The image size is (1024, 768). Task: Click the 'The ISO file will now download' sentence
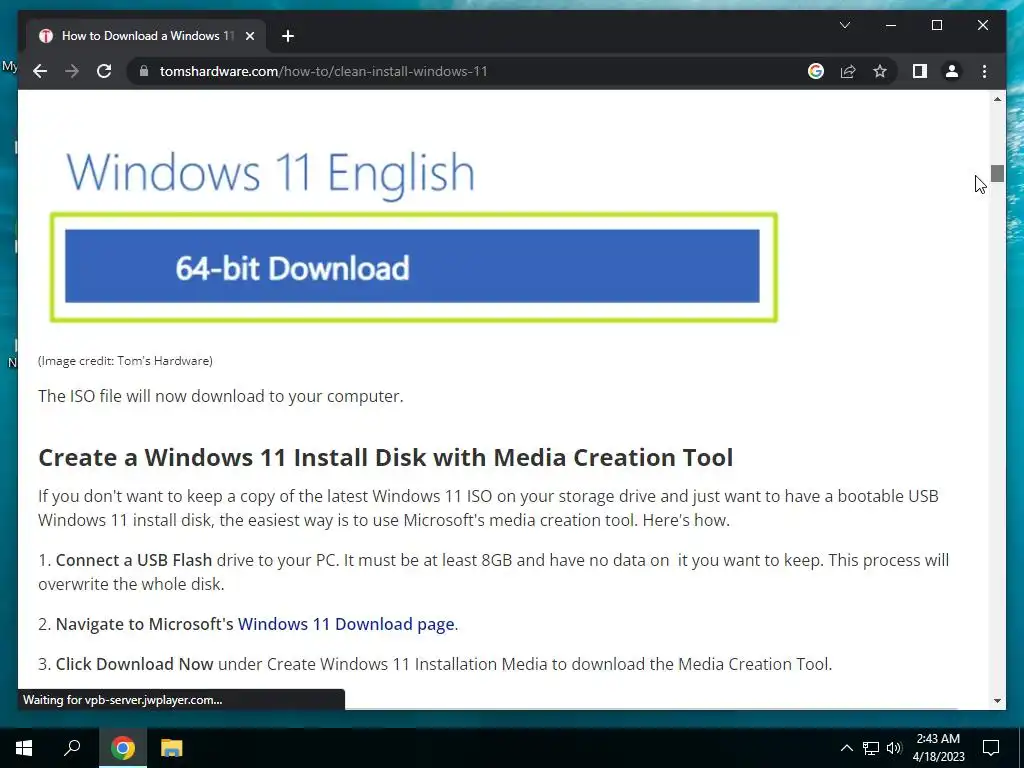click(221, 396)
